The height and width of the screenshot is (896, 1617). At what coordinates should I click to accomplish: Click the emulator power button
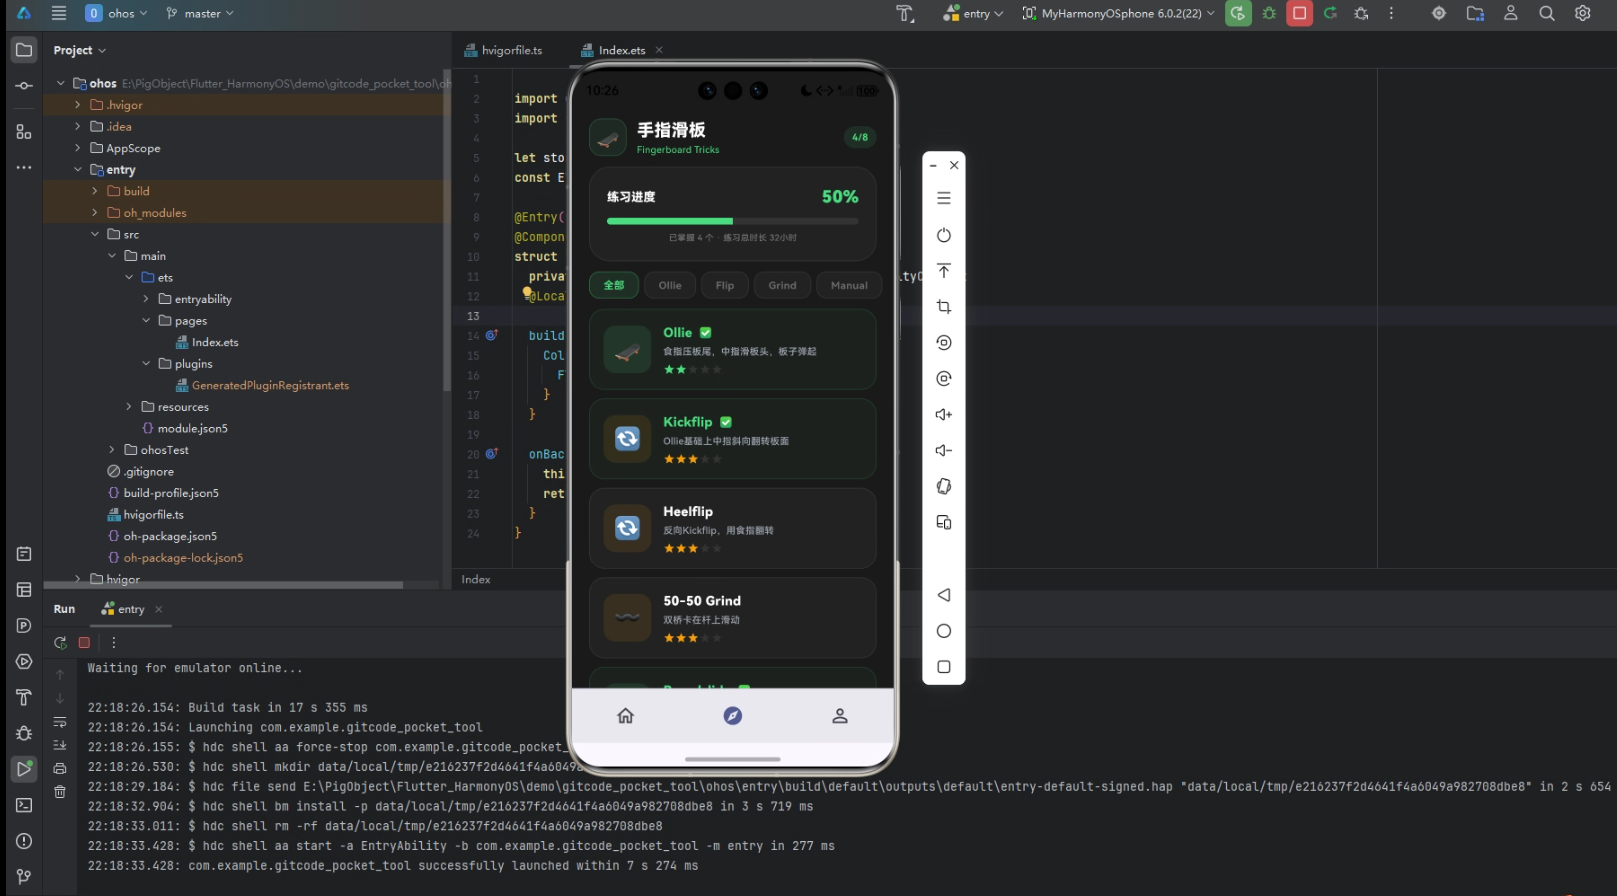(943, 235)
